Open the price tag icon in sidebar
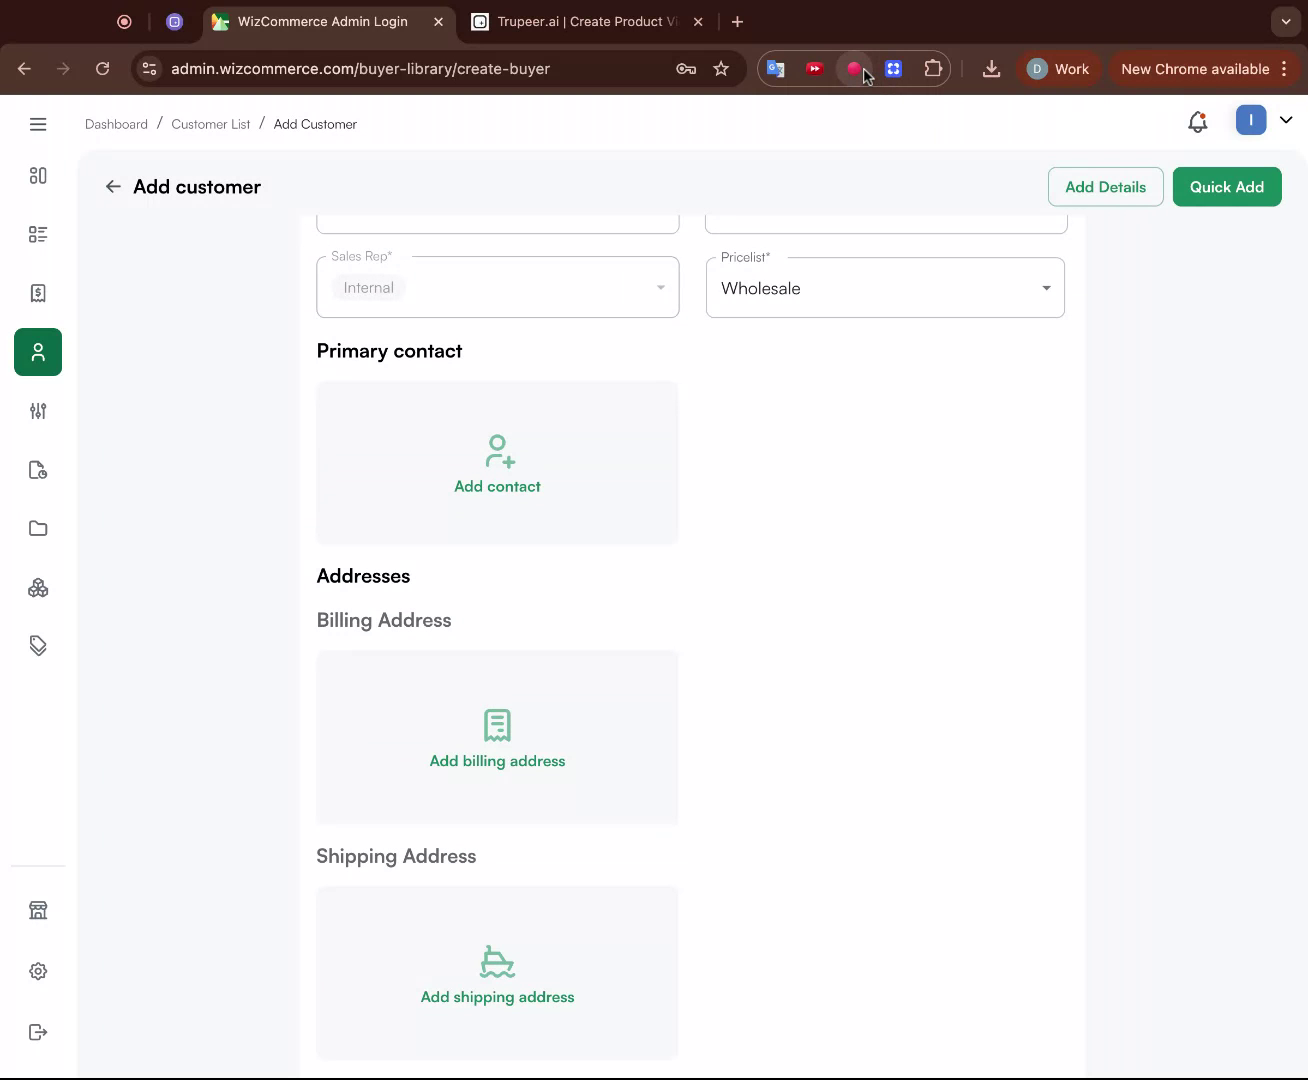 click(38, 646)
